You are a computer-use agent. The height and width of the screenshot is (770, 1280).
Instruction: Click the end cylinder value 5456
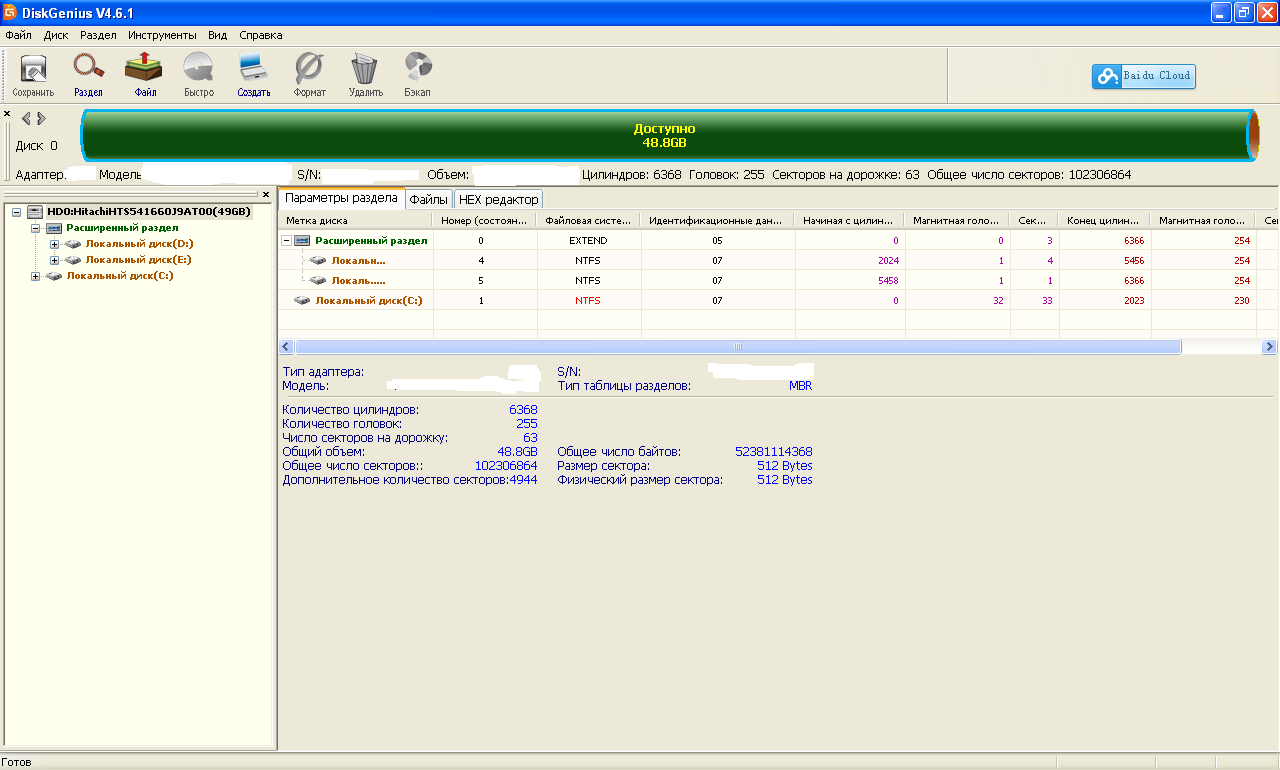pyautogui.click(x=1133, y=261)
